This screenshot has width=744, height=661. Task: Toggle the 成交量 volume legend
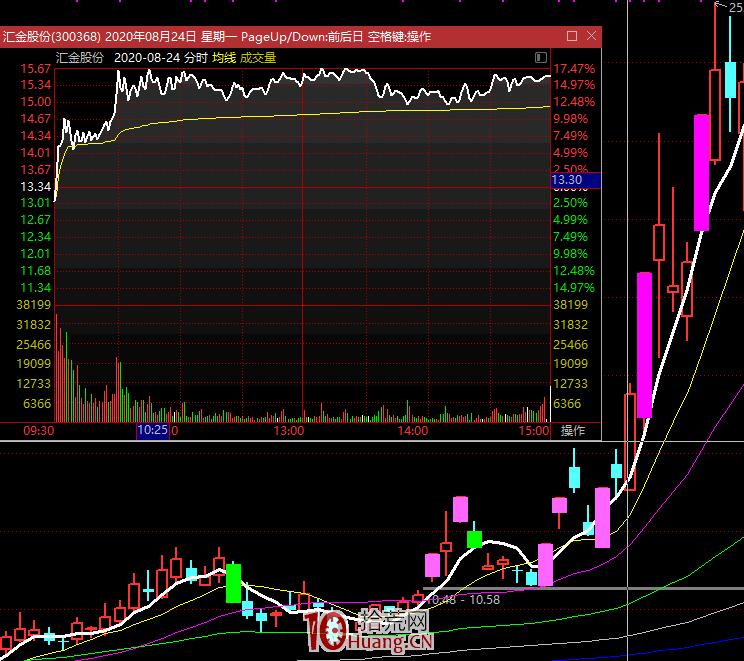pyautogui.click(x=258, y=58)
